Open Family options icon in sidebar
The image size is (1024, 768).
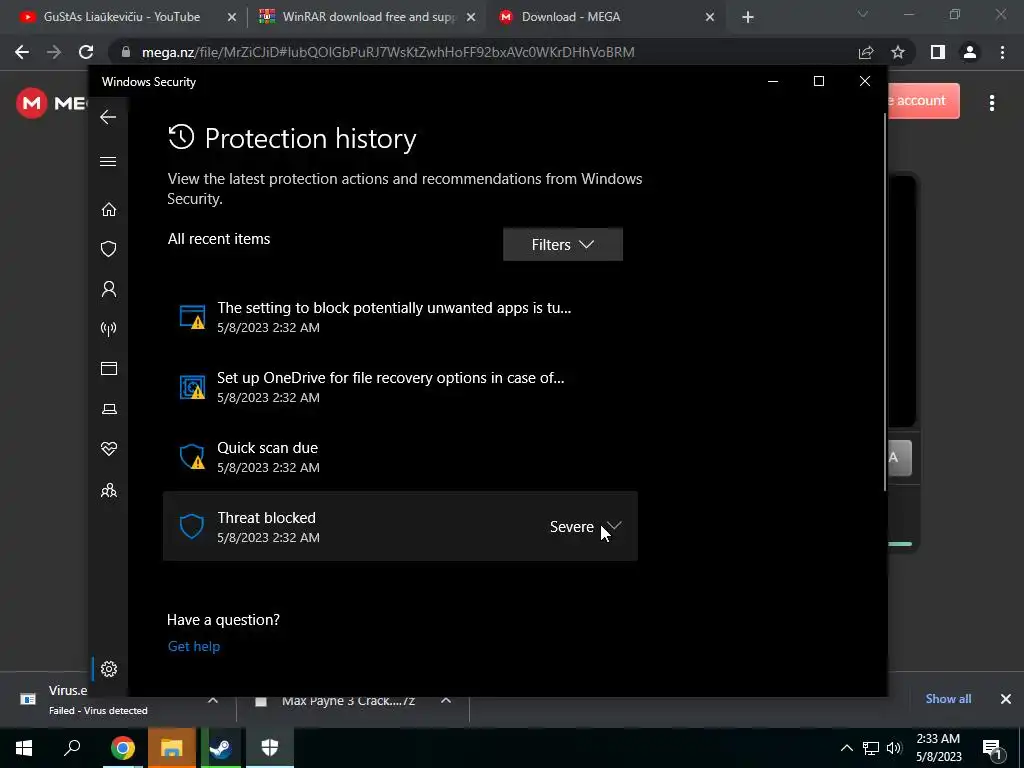pos(108,490)
